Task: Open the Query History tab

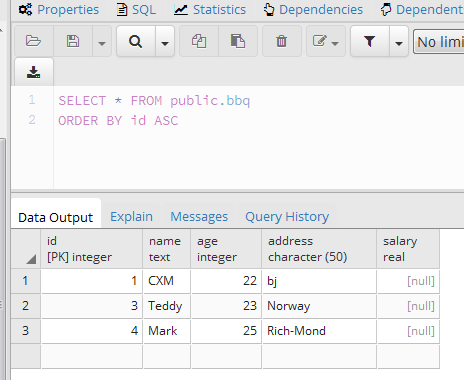Action: coord(287,217)
